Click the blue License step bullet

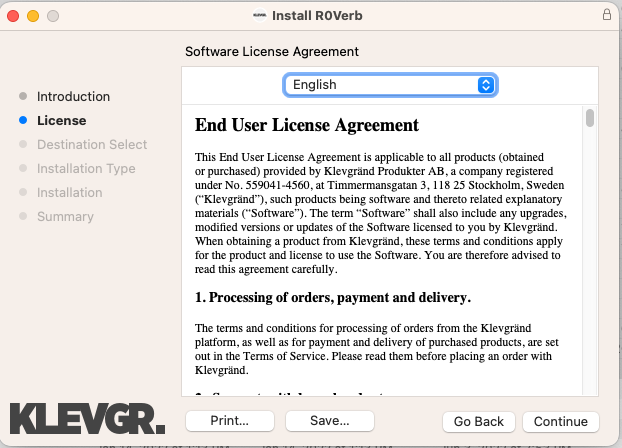point(23,120)
